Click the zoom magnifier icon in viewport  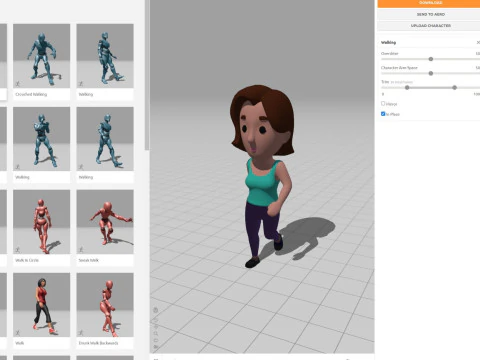pos(156,333)
